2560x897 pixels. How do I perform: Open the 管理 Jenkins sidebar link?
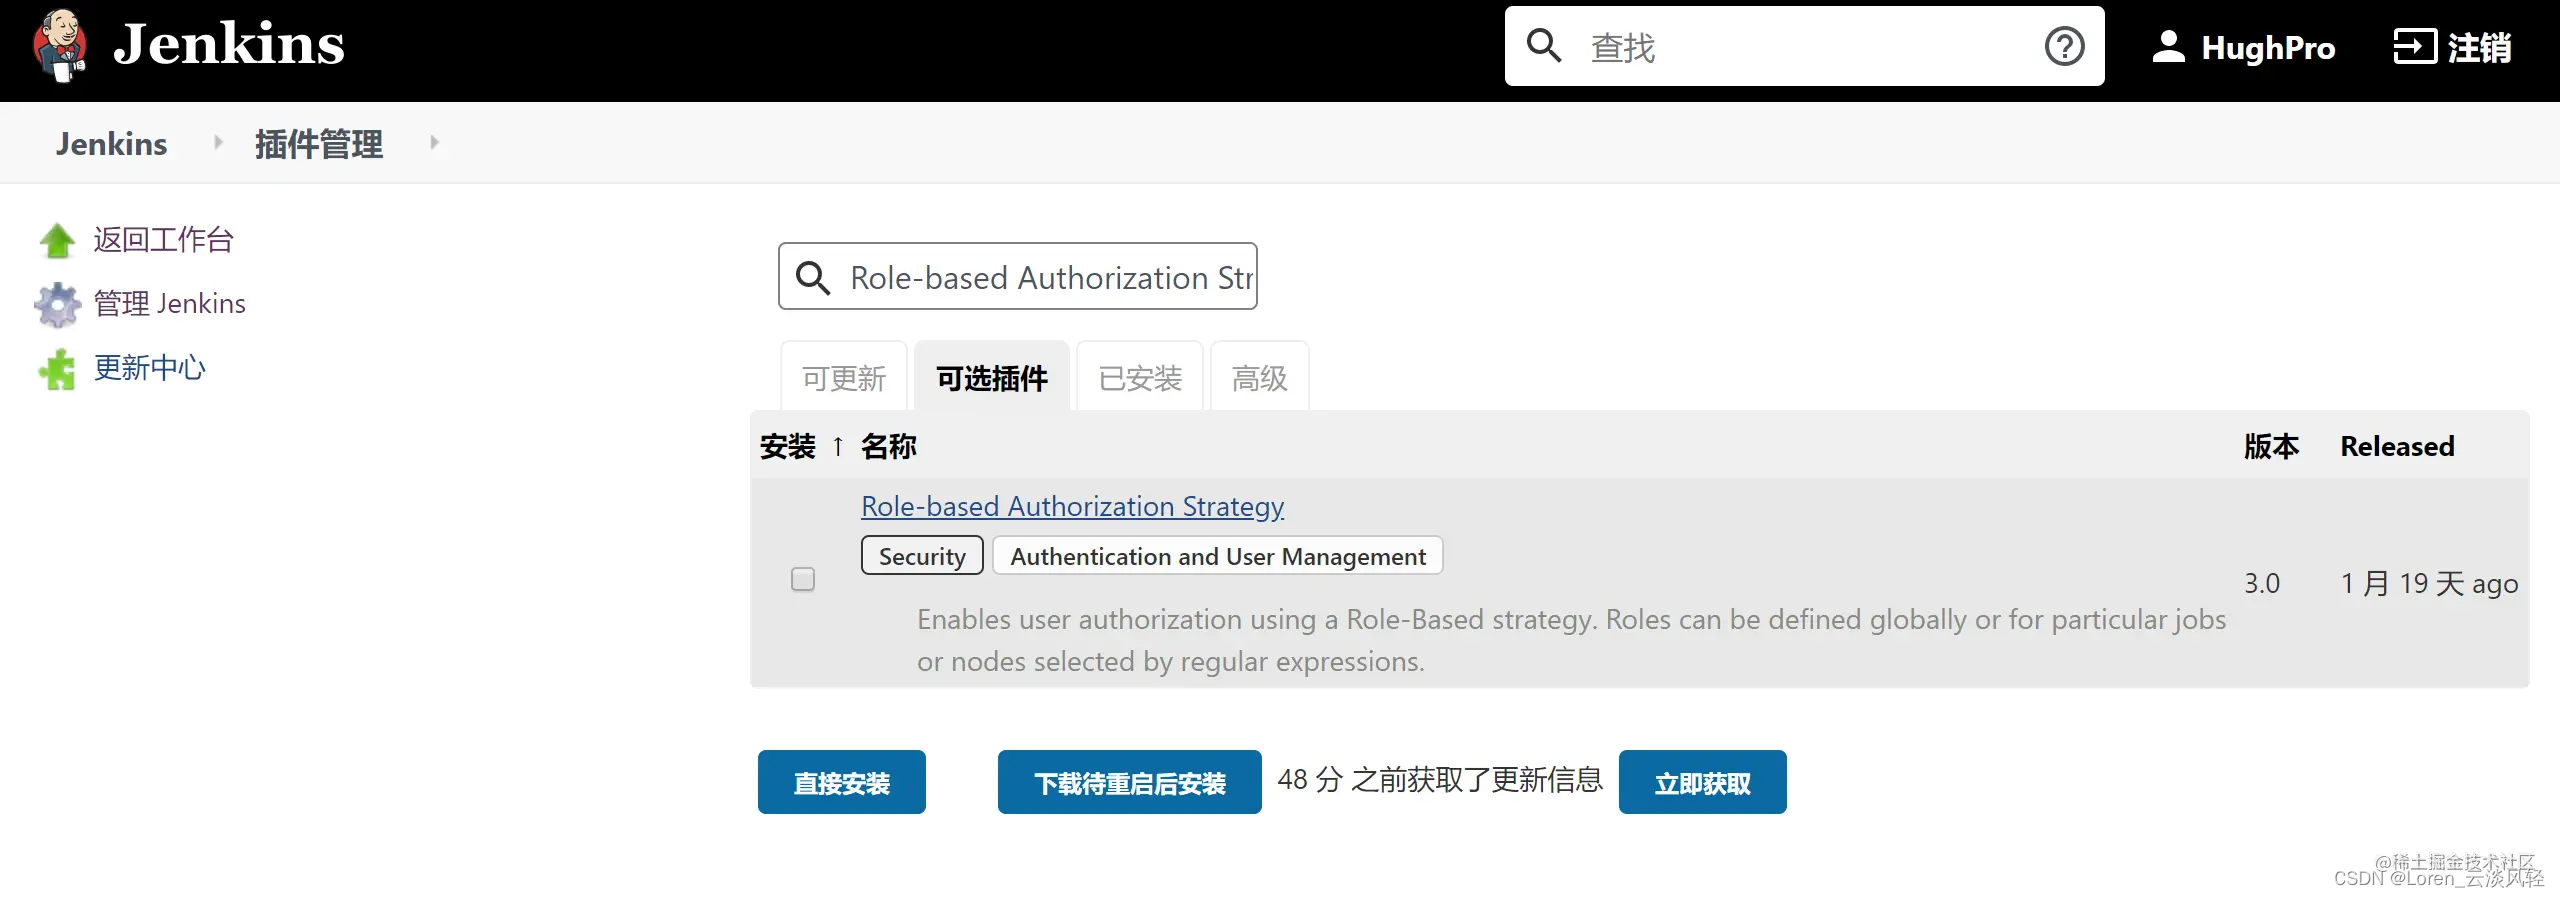pyautogui.click(x=169, y=303)
